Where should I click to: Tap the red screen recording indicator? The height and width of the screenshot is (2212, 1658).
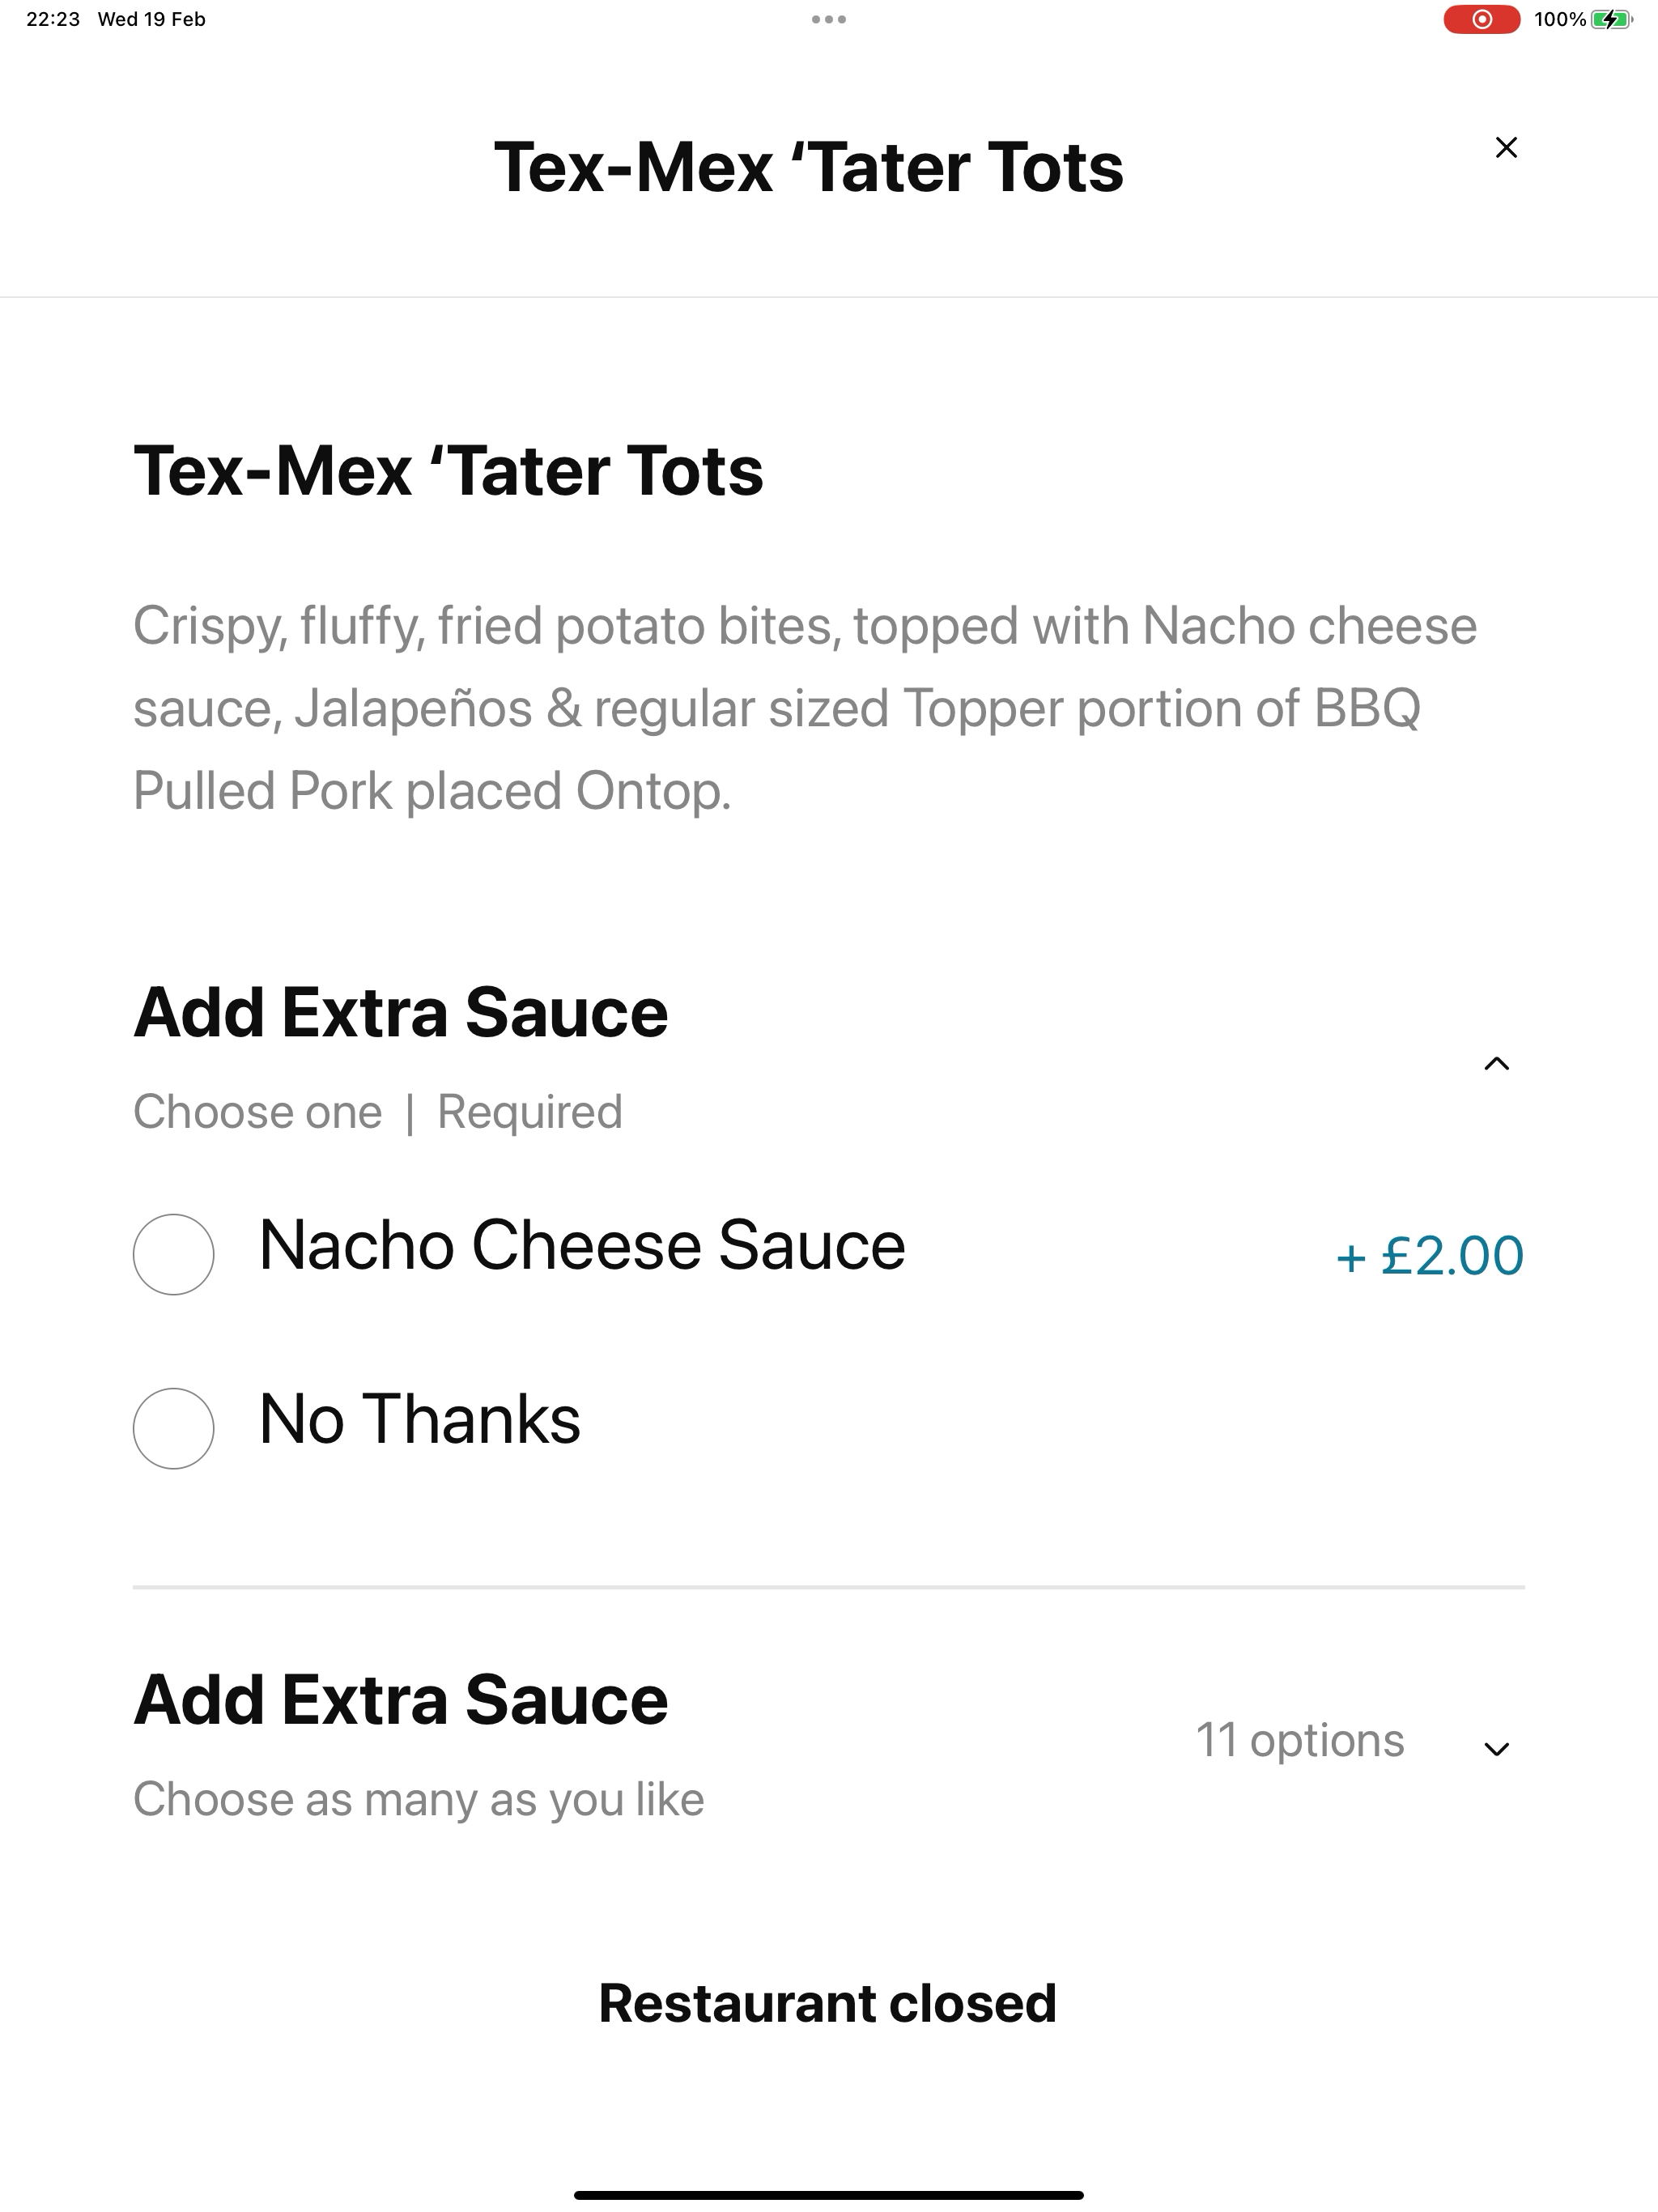pyautogui.click(x=1481, y=19)
